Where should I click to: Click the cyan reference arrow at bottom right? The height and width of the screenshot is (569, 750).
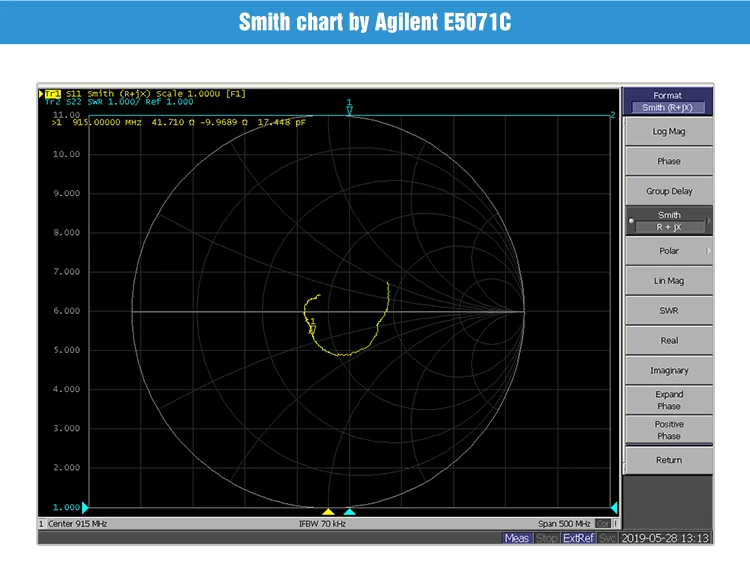coord(614,508)
